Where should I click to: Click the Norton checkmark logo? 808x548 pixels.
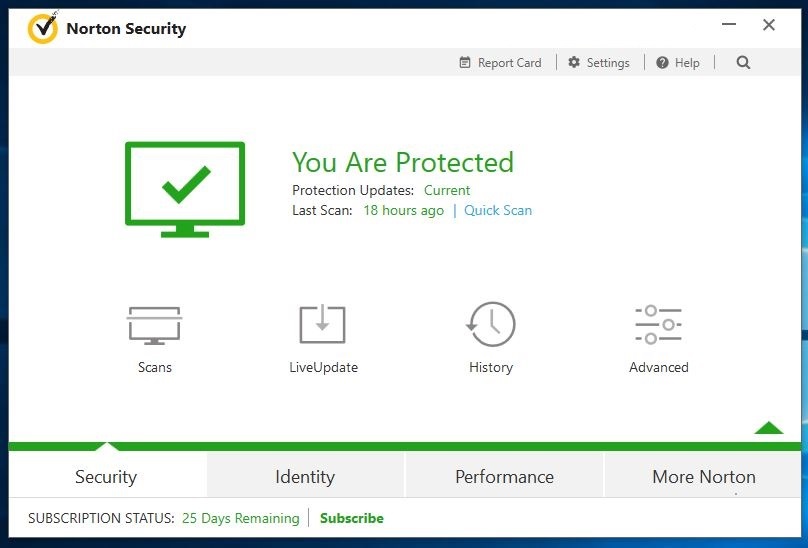point(43,28)
